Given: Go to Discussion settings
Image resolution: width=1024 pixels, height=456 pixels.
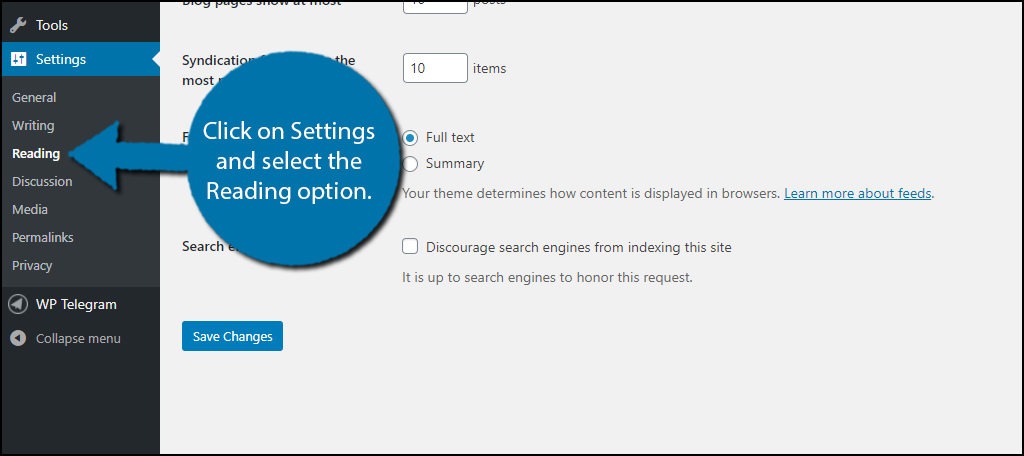Looking at the screenshot, I should pos(42,182).
